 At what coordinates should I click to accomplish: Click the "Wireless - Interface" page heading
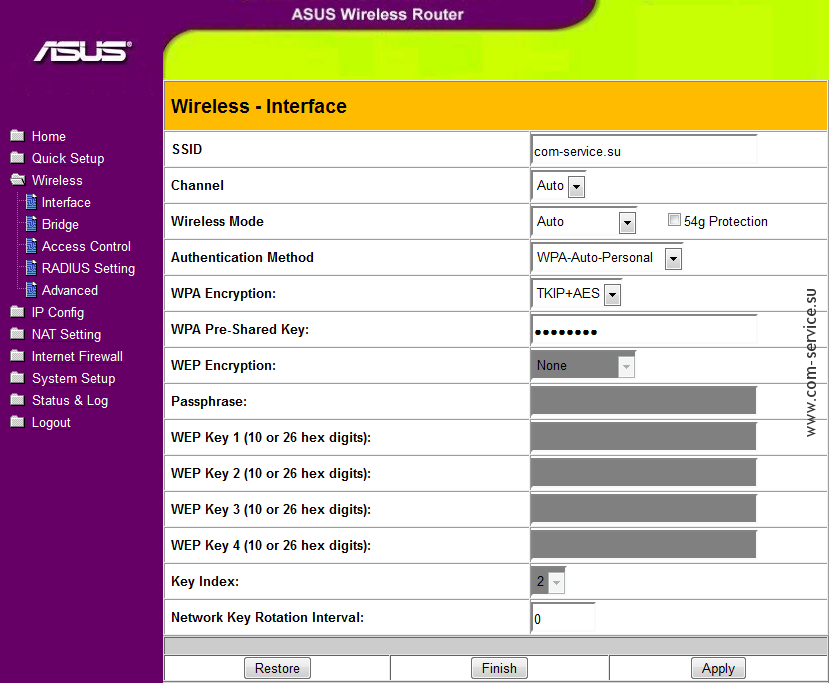tap(259, 106)
